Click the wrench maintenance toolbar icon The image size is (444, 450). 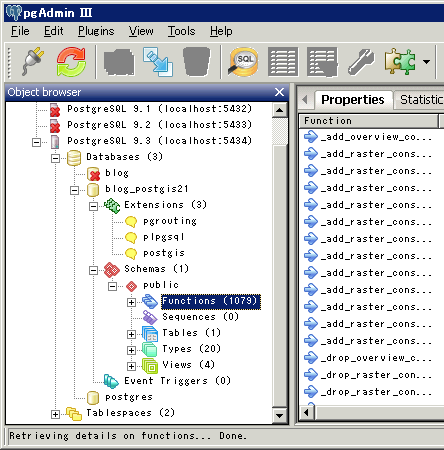point(361,62)
